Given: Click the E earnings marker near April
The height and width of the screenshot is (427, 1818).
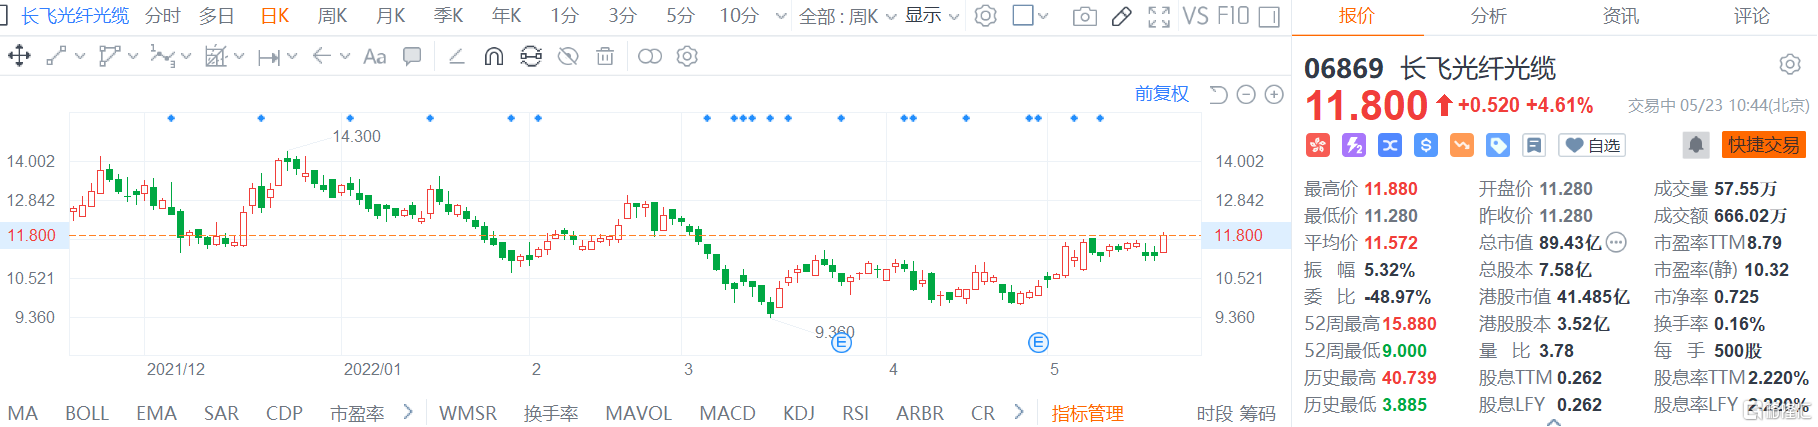Looking at the screenshot, I should pyautogui.click(x=842, y=343).
